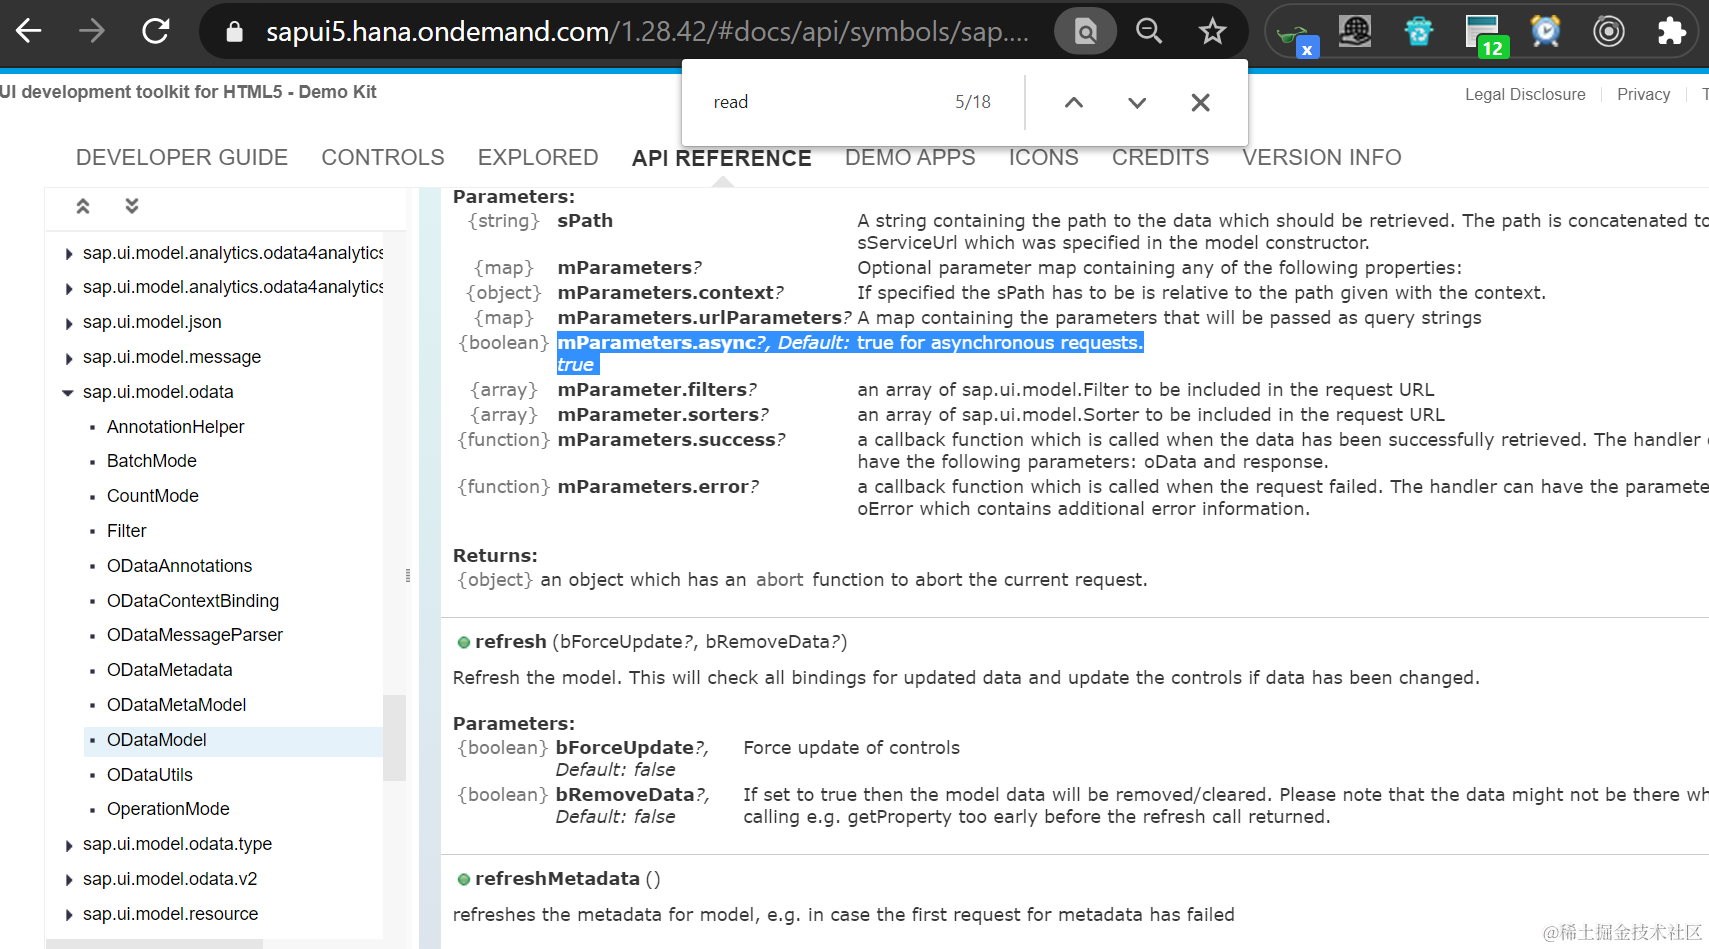Click the sap.ui.model.json label
The height and width of the screenshot is (949, 1709).
pos(152,322)
